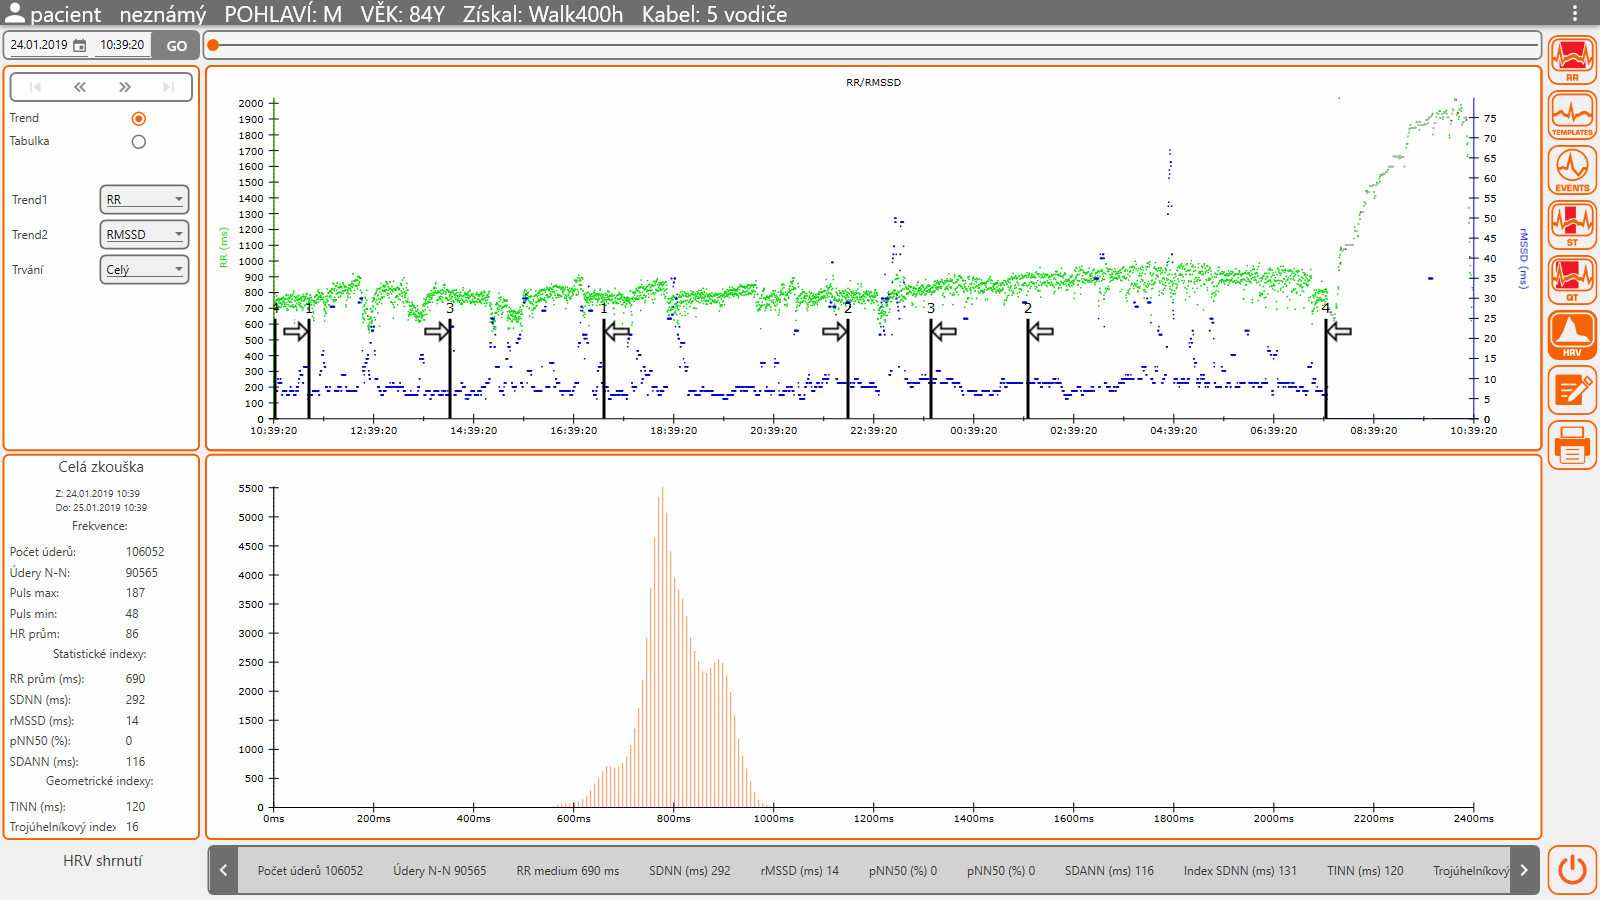Click the Puls min value 48
The width and height of the screenshot is (1600, 900).
[x=132, y=614]
